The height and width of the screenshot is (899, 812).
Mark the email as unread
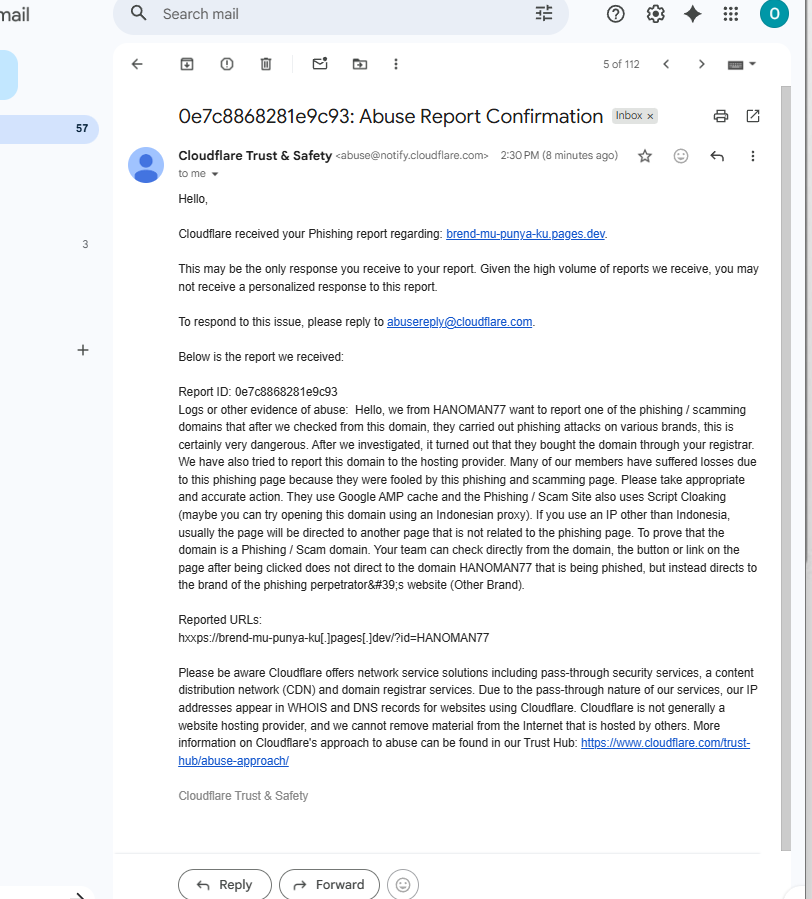pos(320,64)
